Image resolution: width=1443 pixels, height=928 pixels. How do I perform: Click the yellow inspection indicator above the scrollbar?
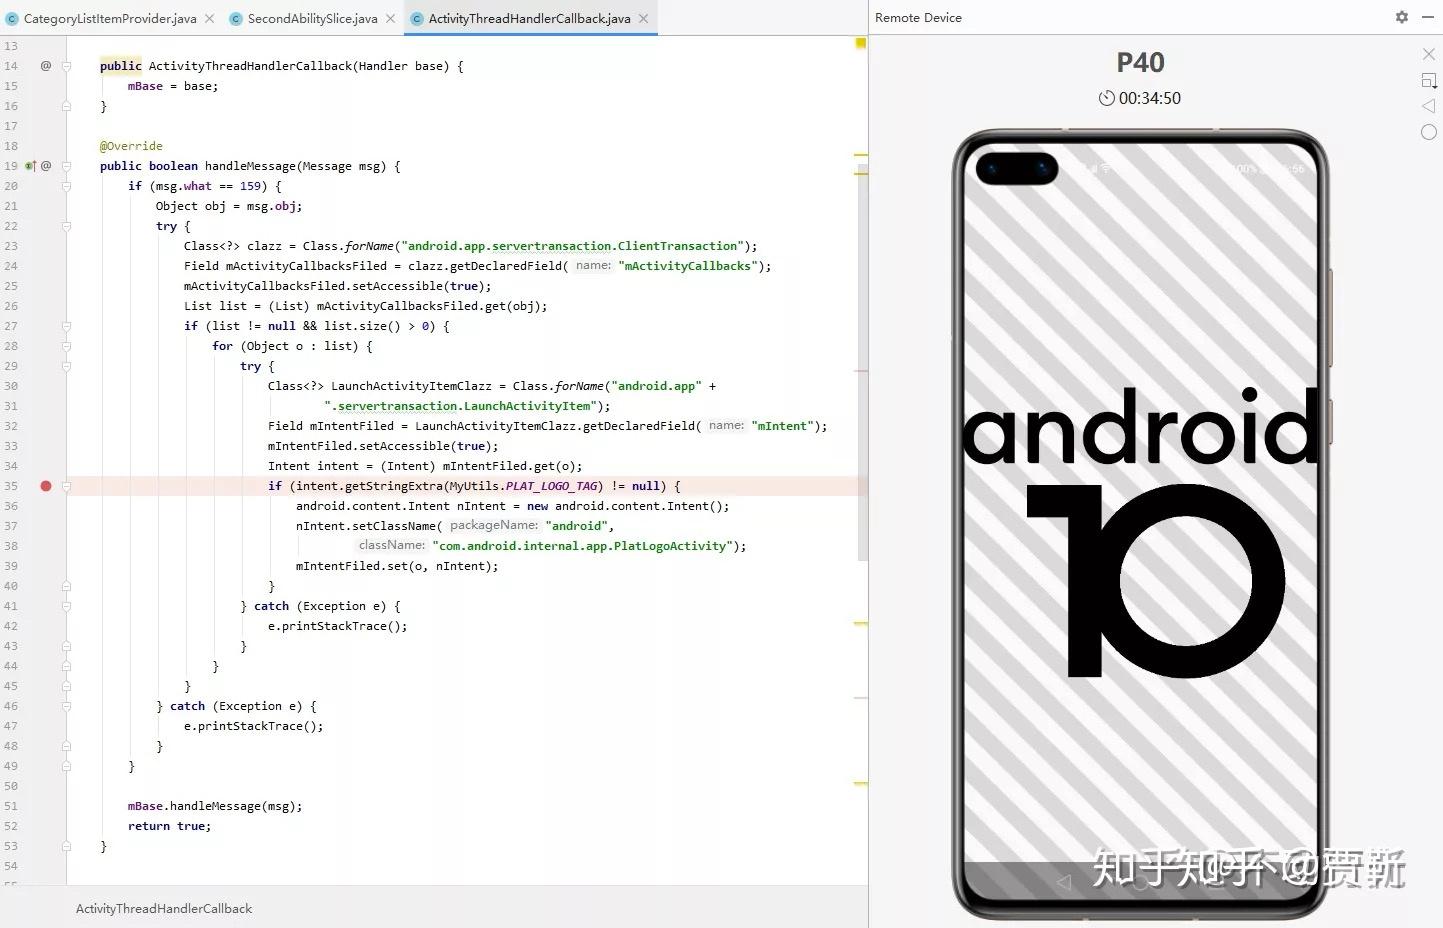coord(861,43)
